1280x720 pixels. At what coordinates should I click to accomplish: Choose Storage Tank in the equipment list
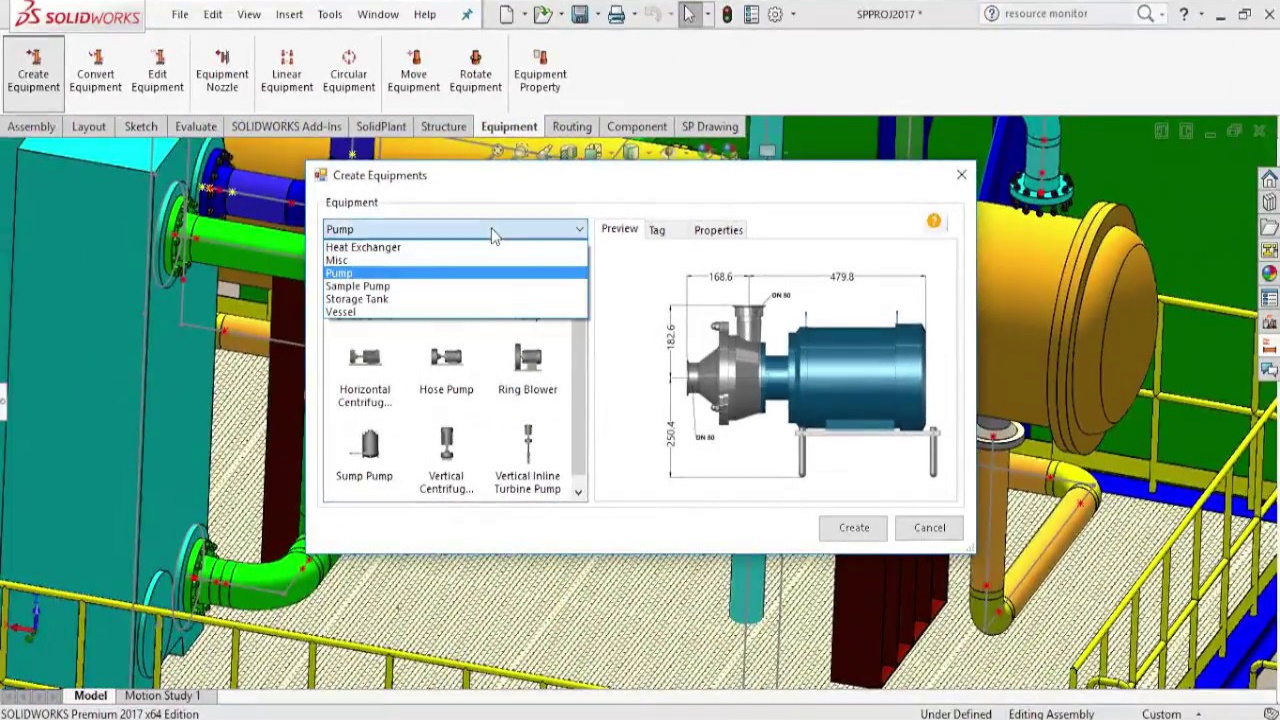point(357,299)
